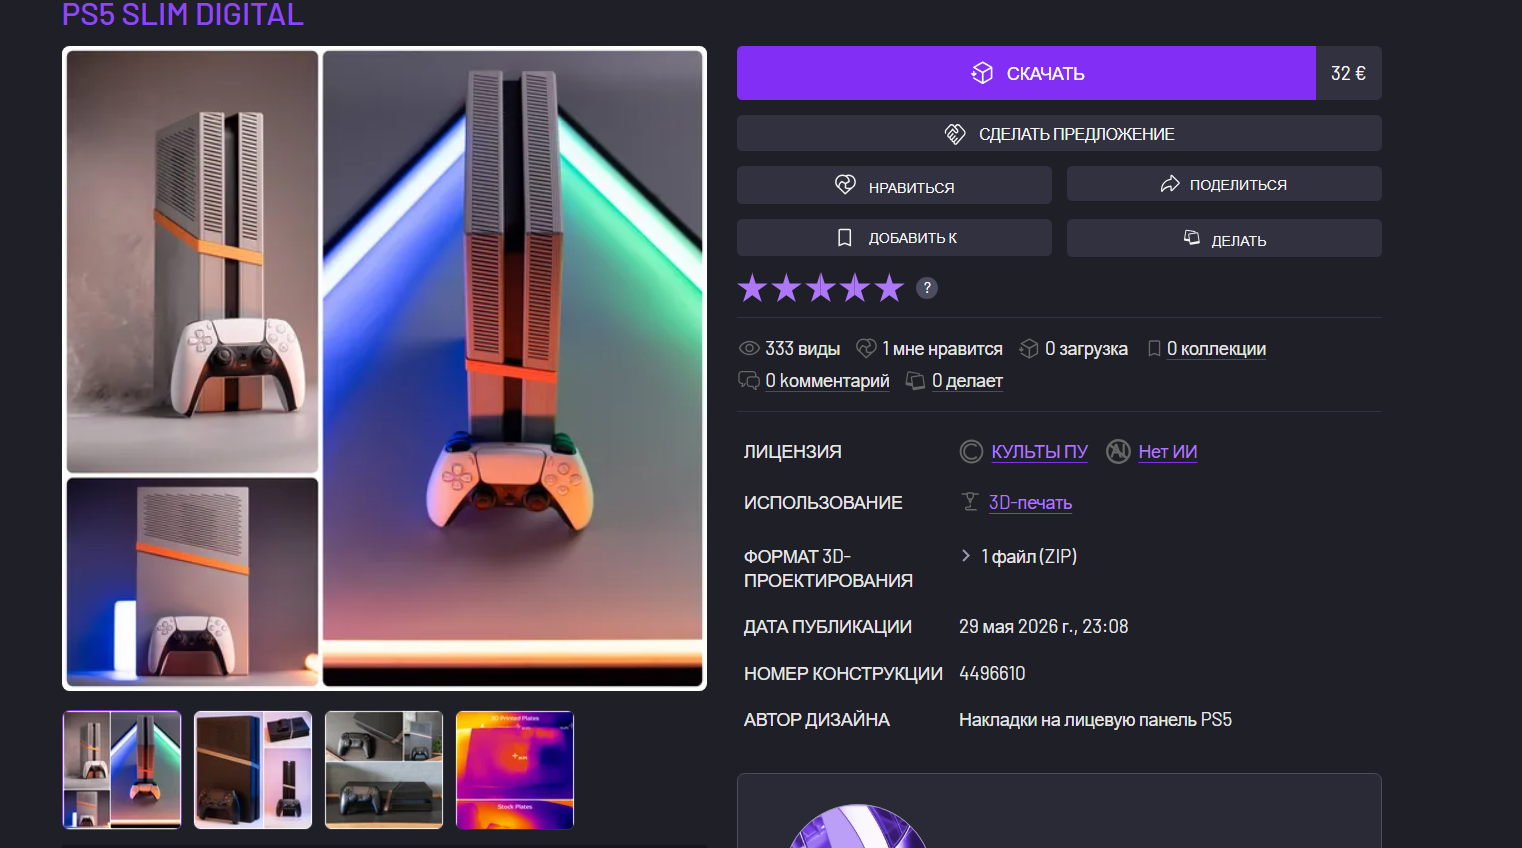Image resolution: width=1522 pixels, height=848 pixels.
Task: Select the second dark console thumbnail
Action: (253, 770)
